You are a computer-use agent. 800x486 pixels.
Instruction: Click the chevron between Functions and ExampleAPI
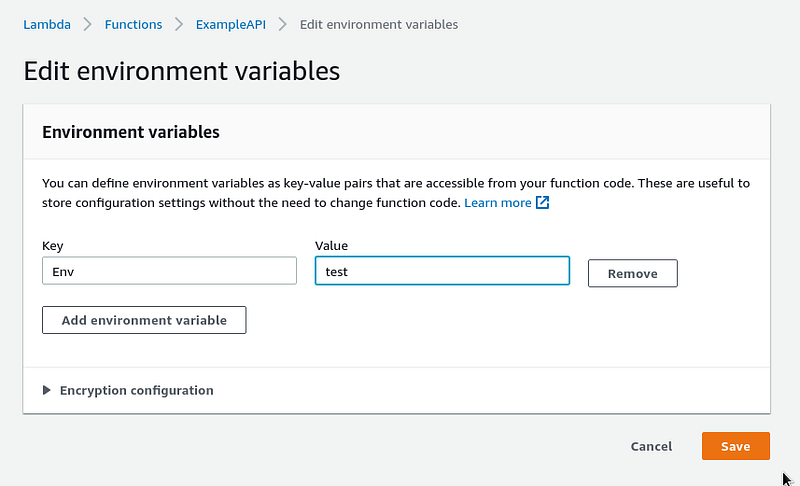coord(179,24)
